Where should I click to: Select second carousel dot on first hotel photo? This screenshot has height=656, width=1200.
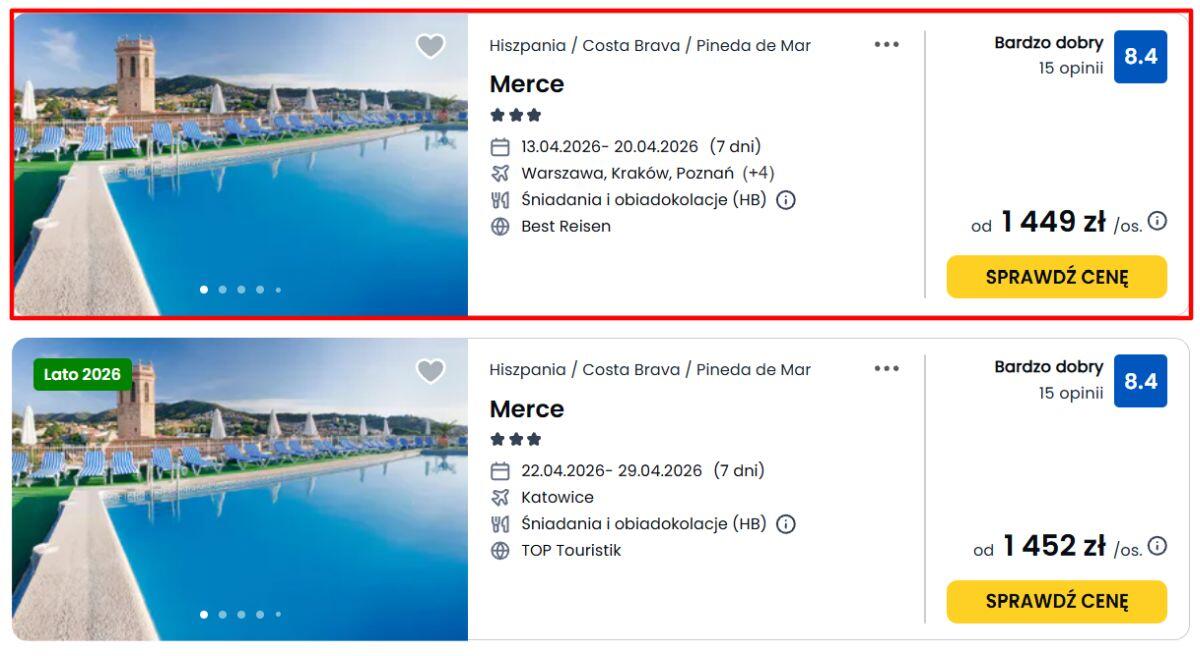223,290
